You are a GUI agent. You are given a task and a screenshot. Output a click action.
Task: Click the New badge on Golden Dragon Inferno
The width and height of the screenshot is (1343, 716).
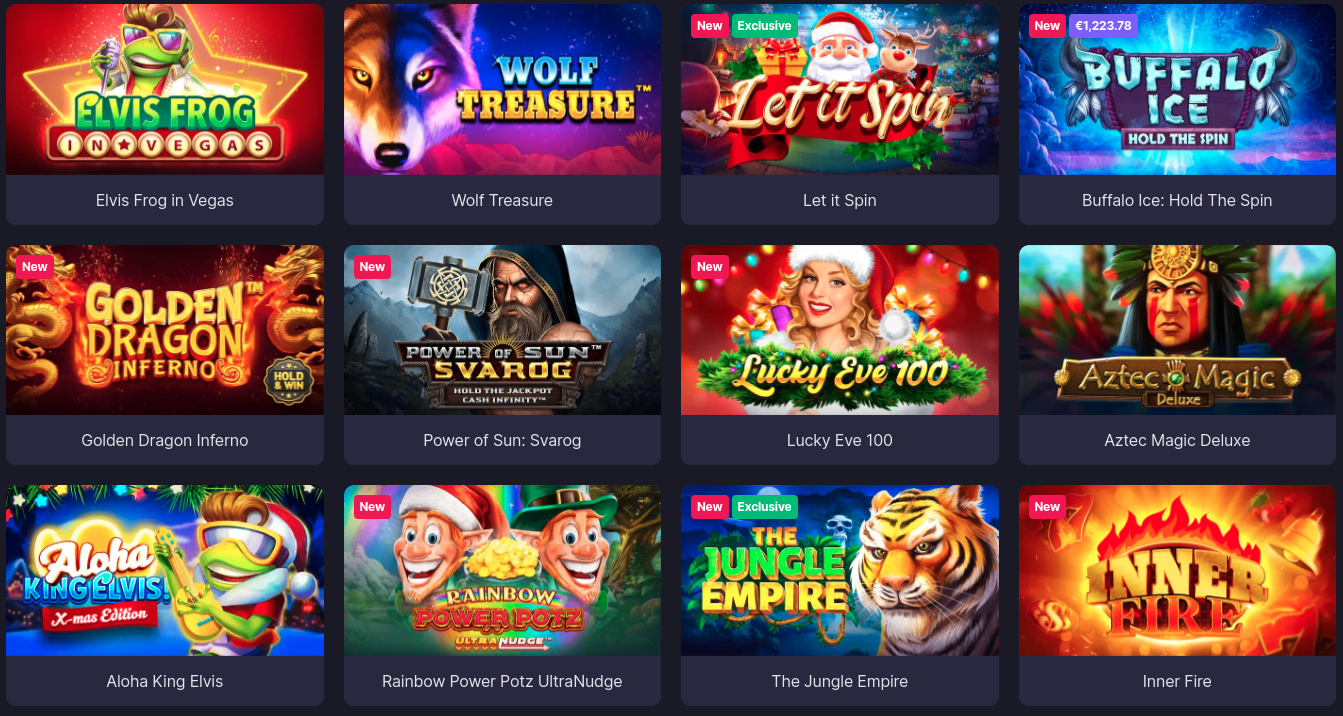coord(35,267)
